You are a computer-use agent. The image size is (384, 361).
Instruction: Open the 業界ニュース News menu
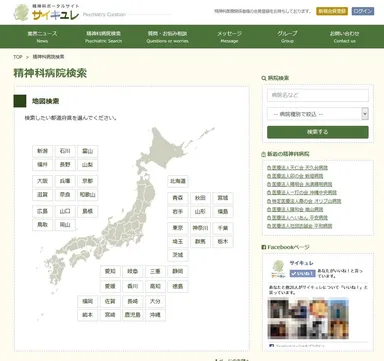click(42, 37)
